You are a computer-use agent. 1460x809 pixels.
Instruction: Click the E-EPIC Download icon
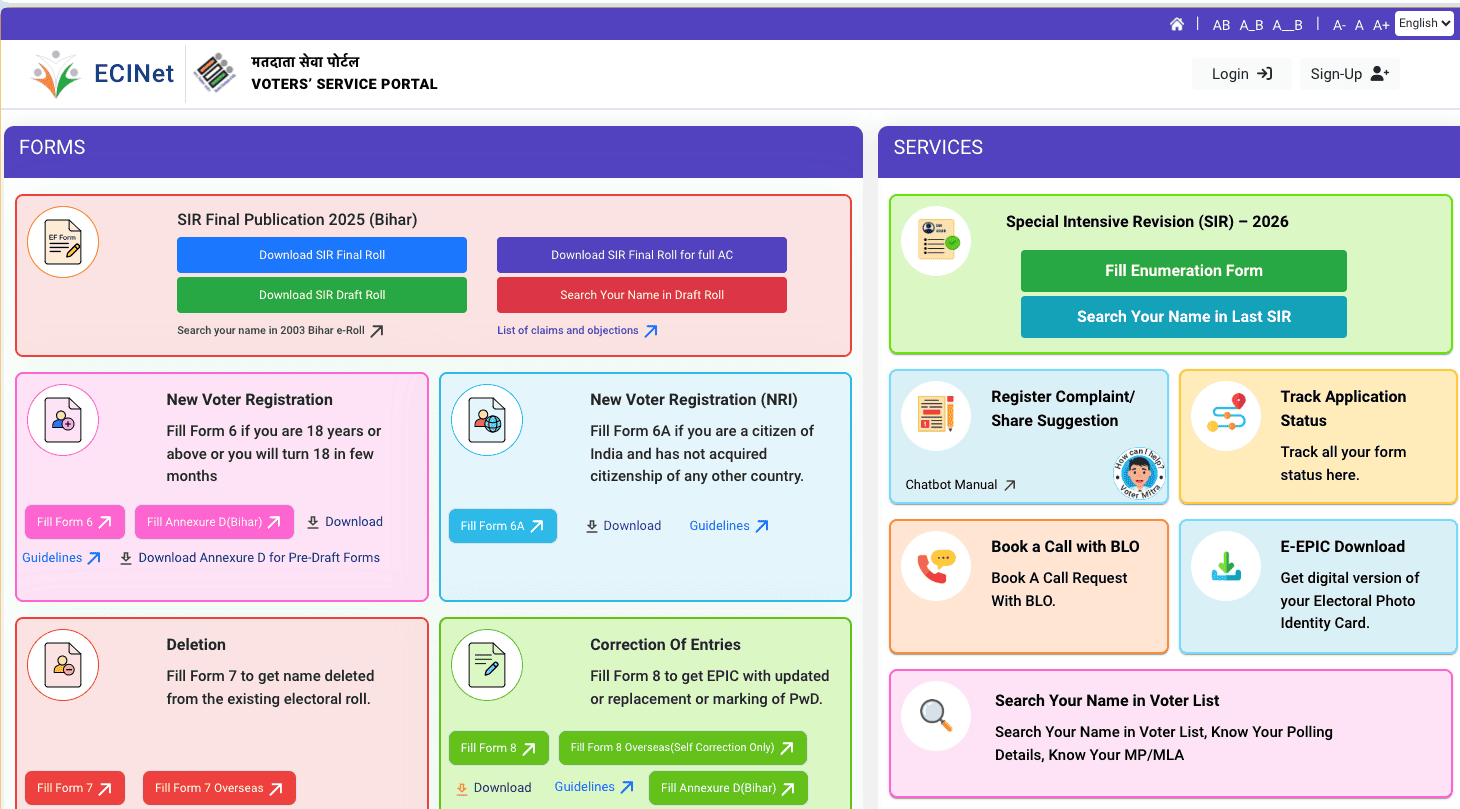point(1225,566)
